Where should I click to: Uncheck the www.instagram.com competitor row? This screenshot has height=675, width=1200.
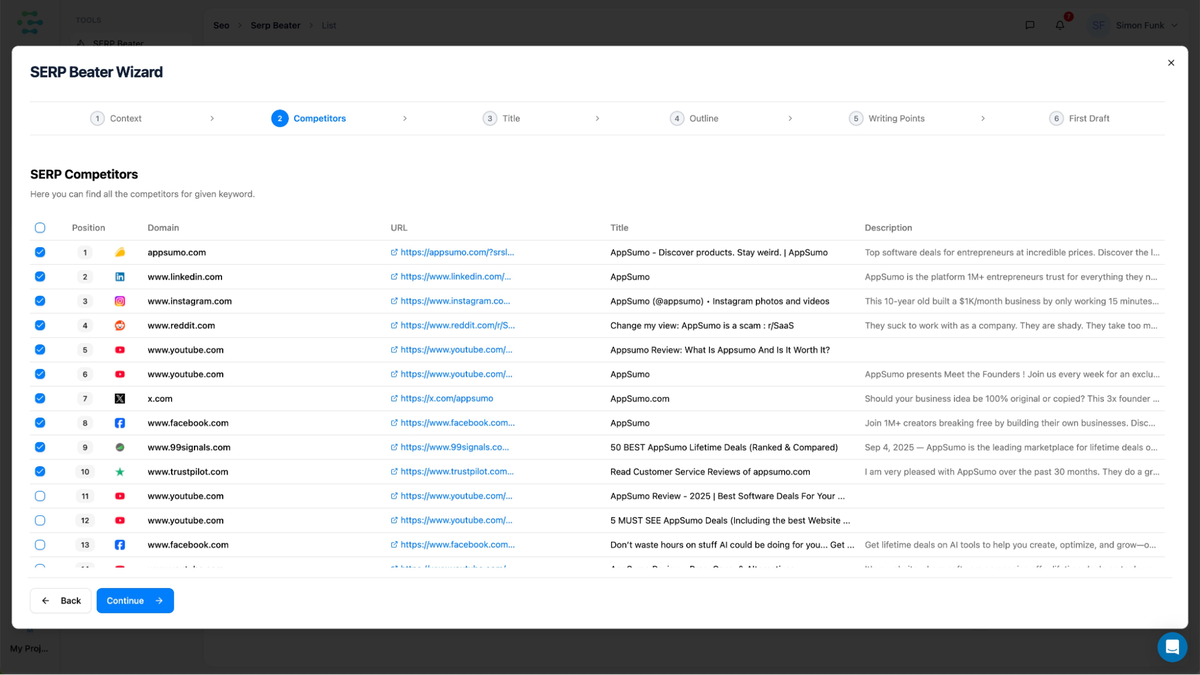[x=40, y=301]
